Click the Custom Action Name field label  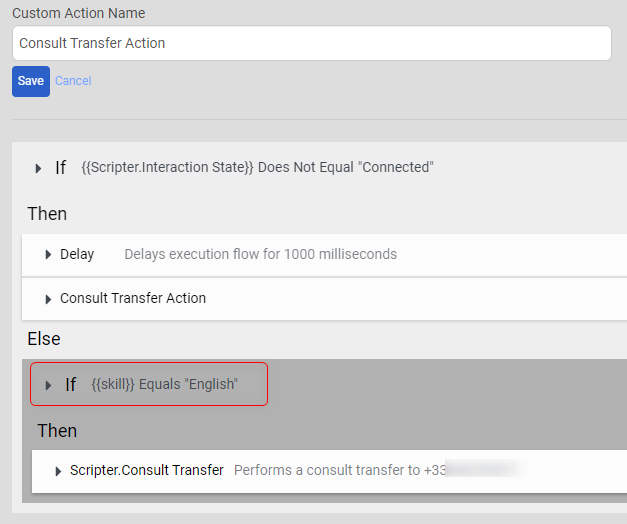click(78, 13)
